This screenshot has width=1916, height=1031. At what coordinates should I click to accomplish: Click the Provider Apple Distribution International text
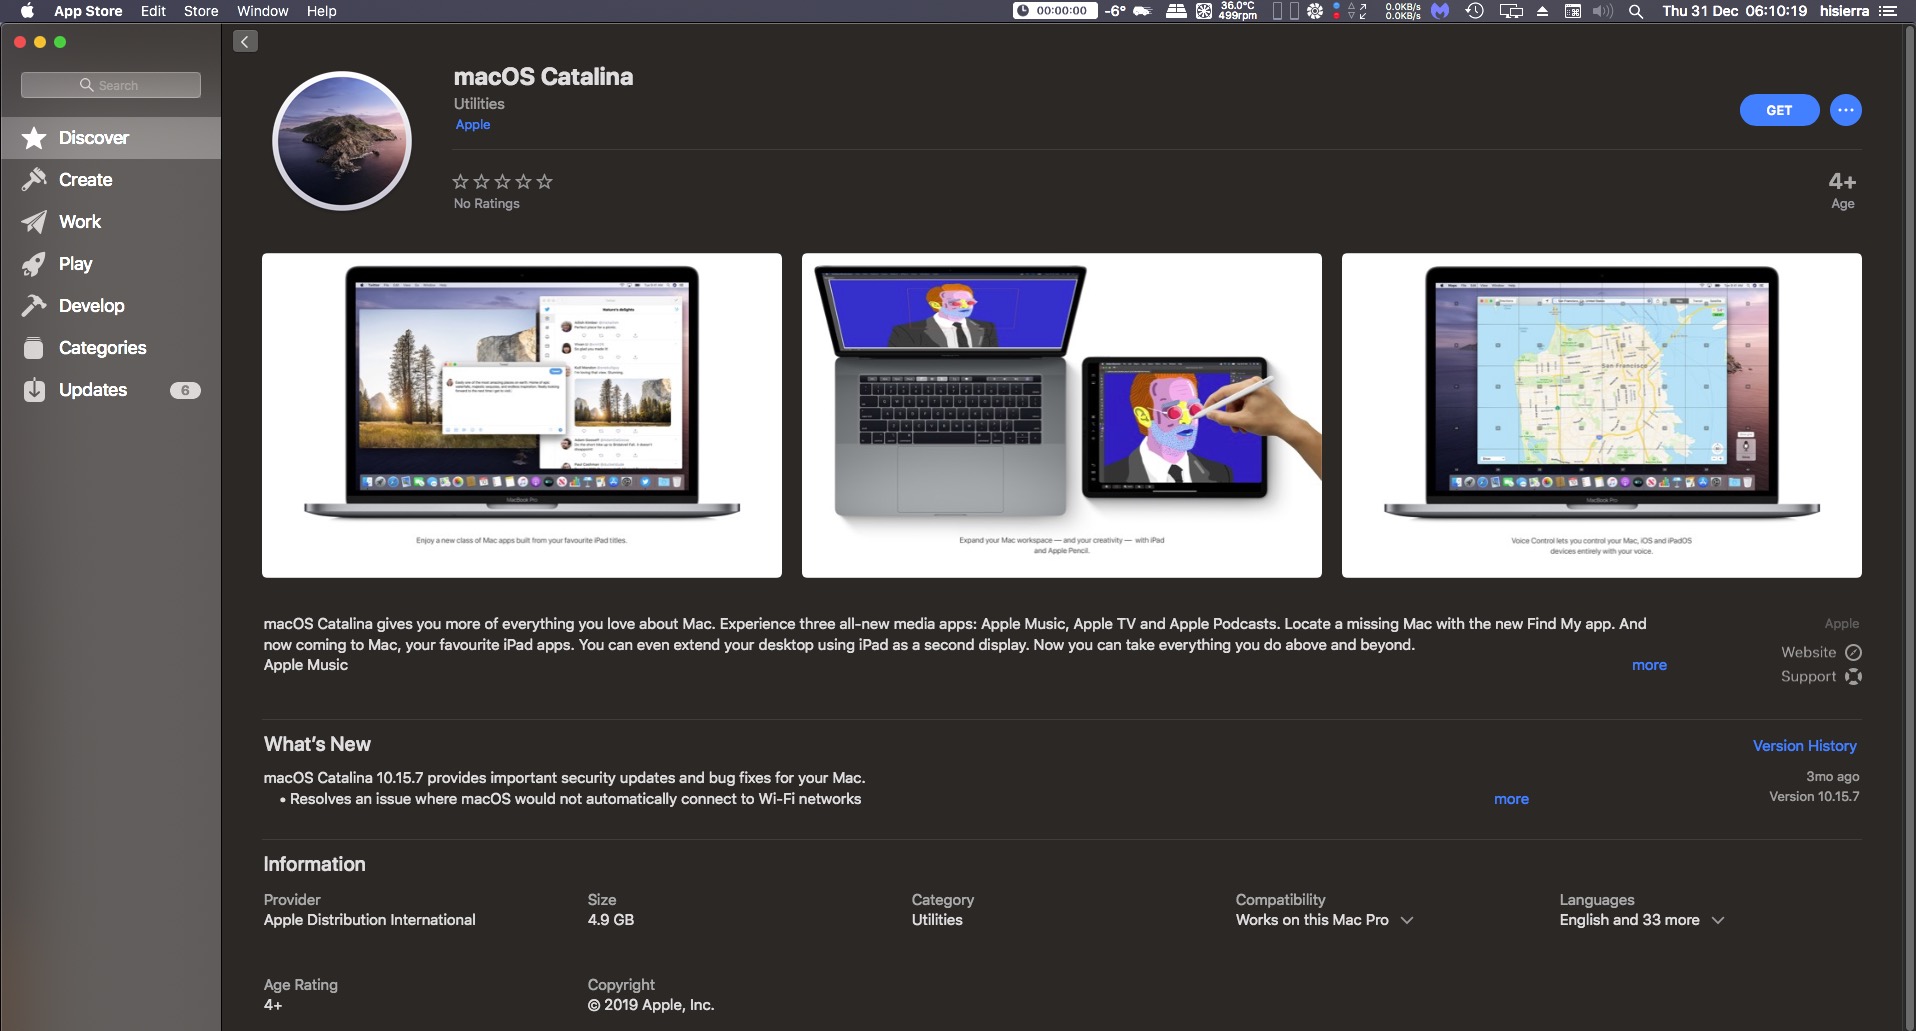click(x=370, y=920)
